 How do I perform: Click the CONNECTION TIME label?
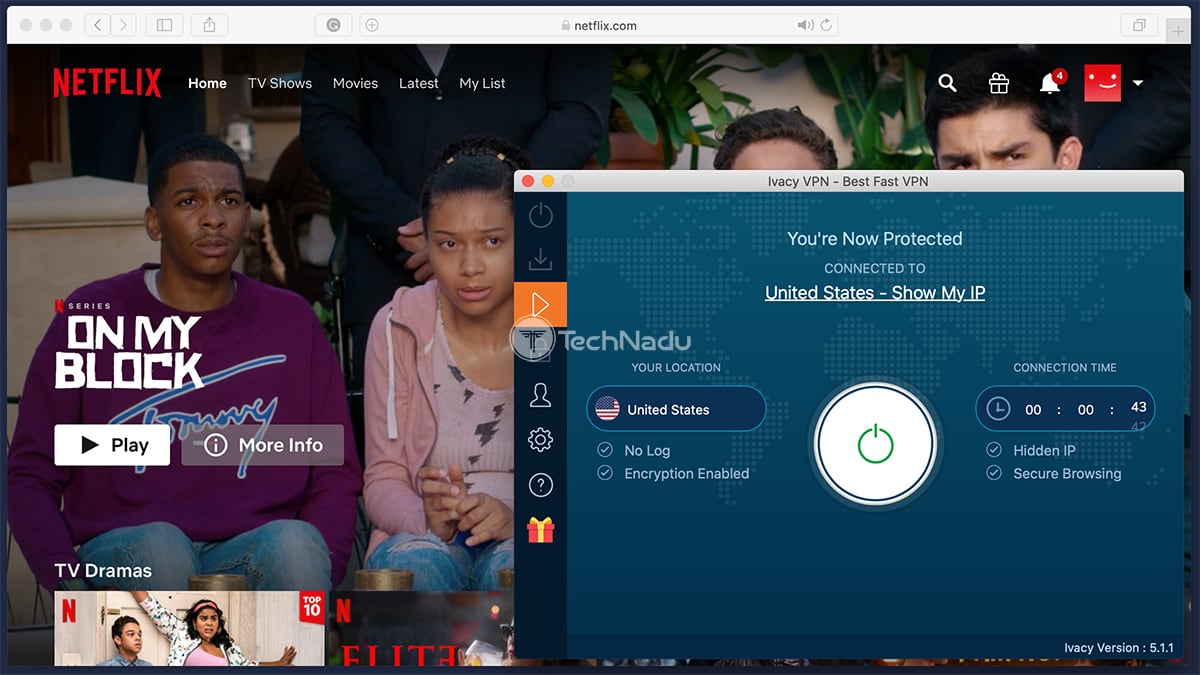[x=1065, y=368]
